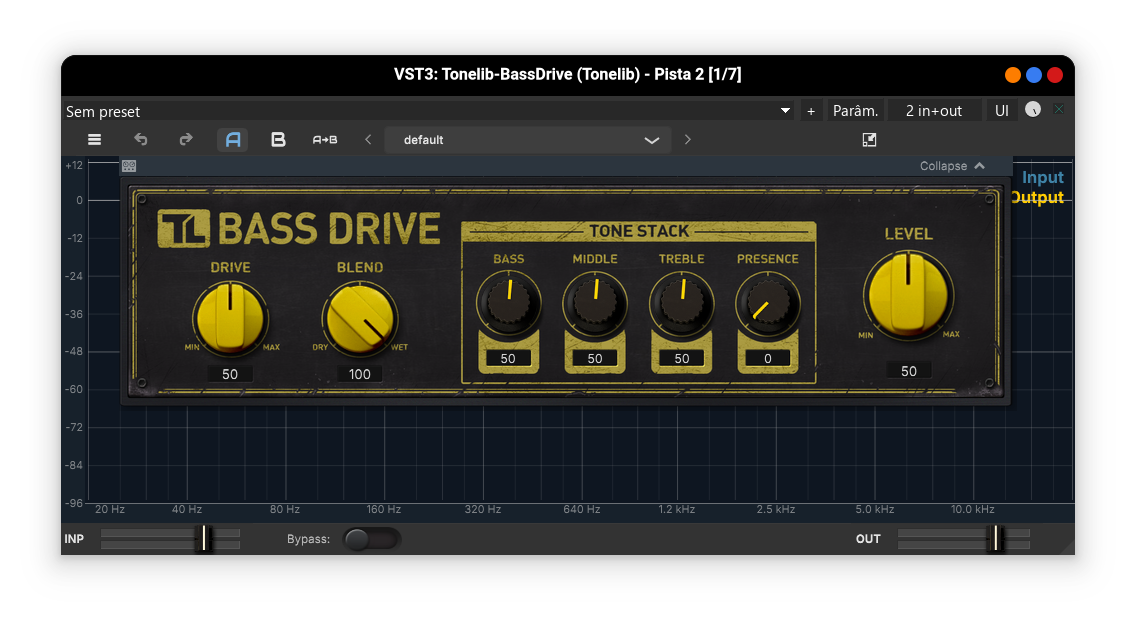Click the 2 in+out routing button
This screenshot has height=622, width=1136.
pos(934,110)
